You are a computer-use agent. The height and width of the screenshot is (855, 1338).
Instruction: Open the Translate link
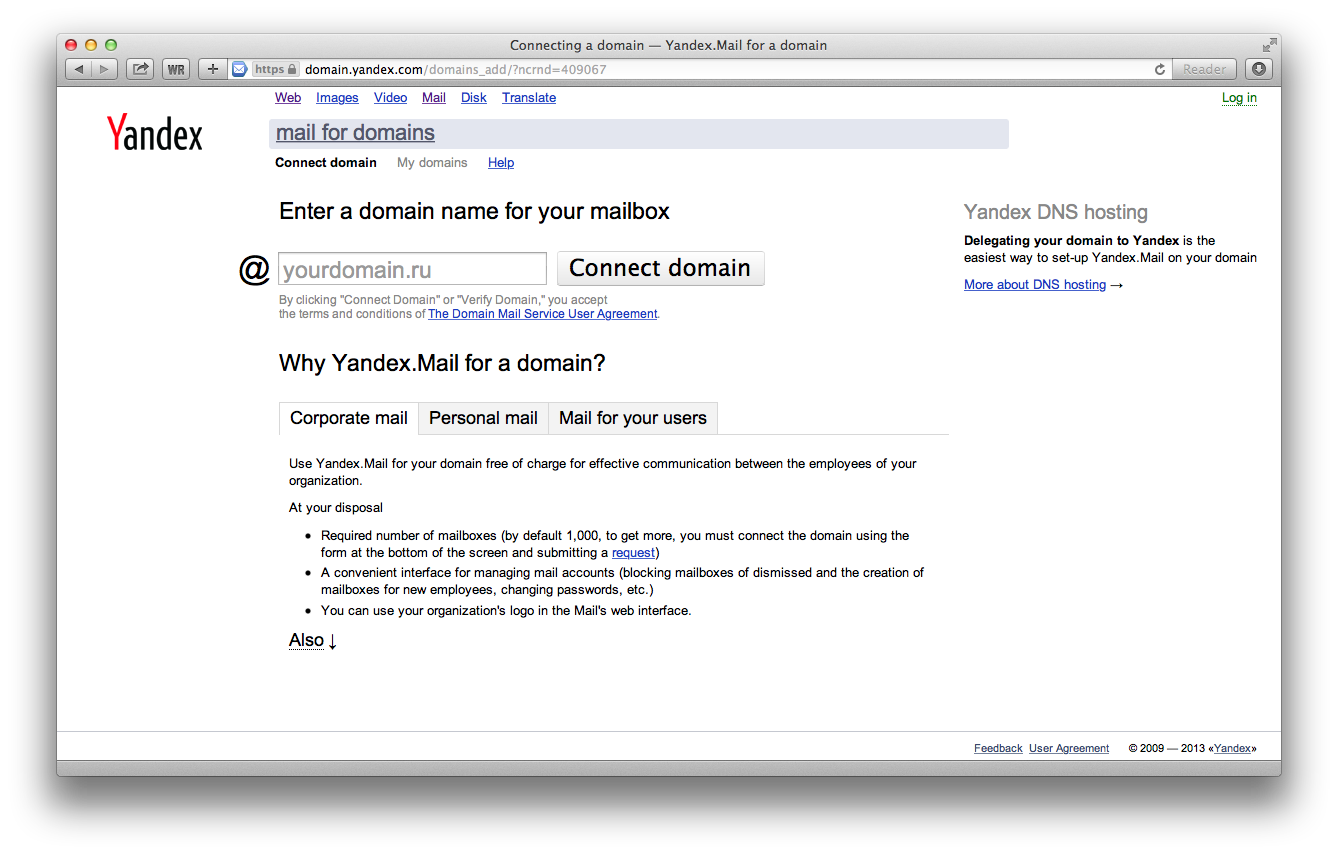tap(529, 98)
